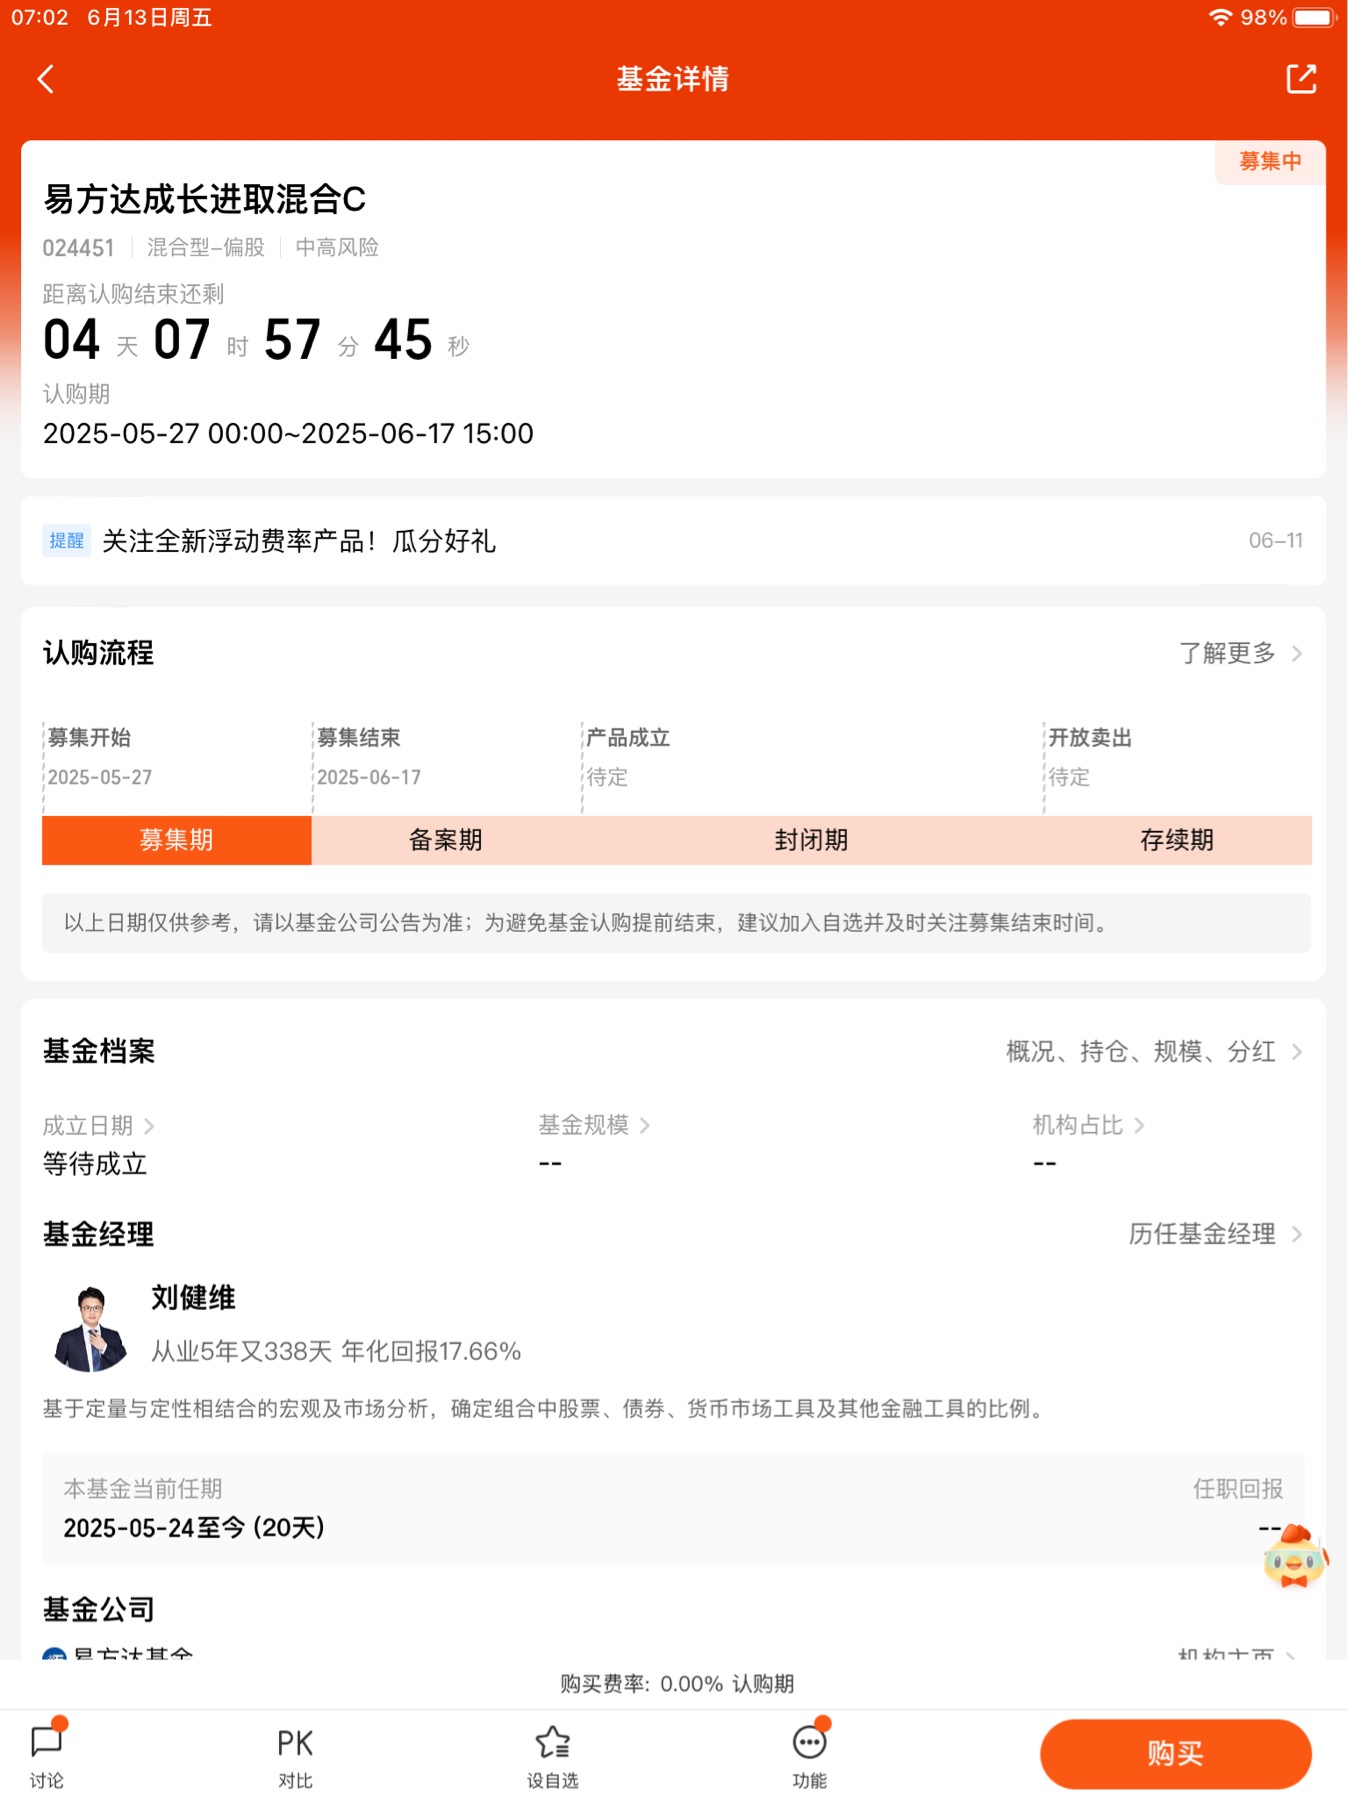This screenshot has width=1348, height=1797.
Task: Tap the 提醒 reminder tag
Action: click(x=67, y=540)
